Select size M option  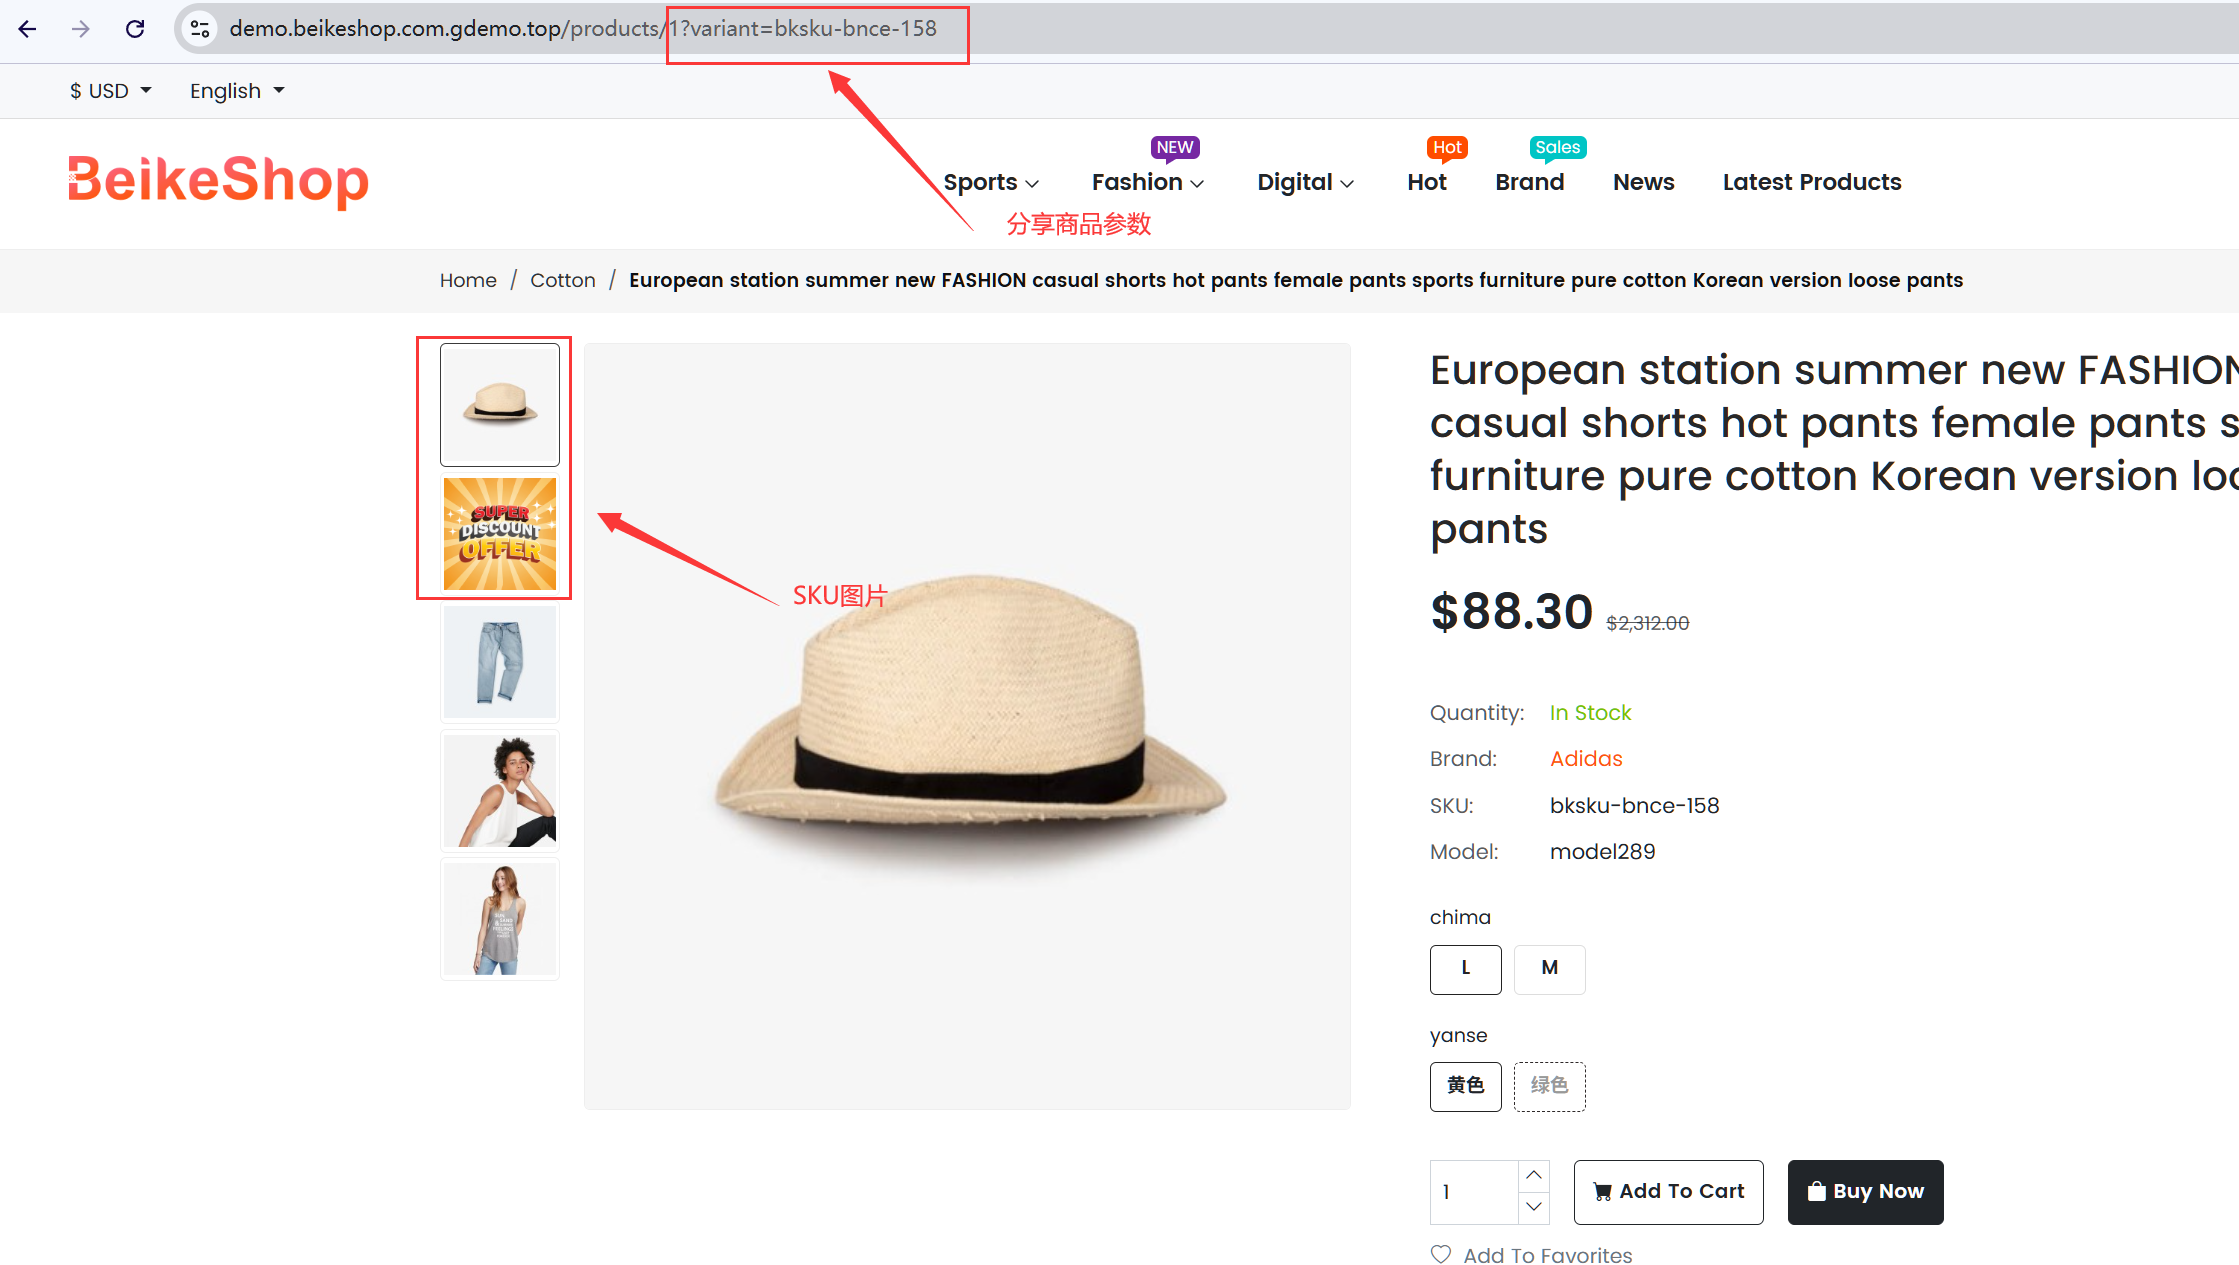(1549, 968)
